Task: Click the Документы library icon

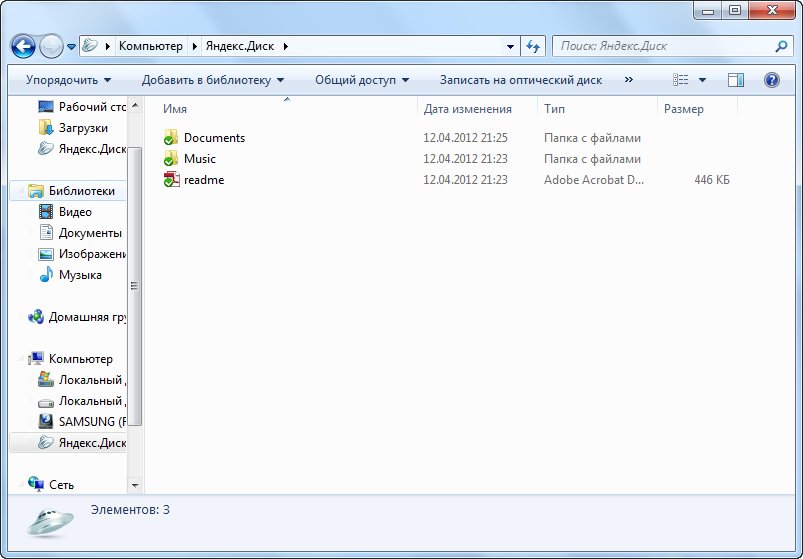Action: [x=46, y=233]
